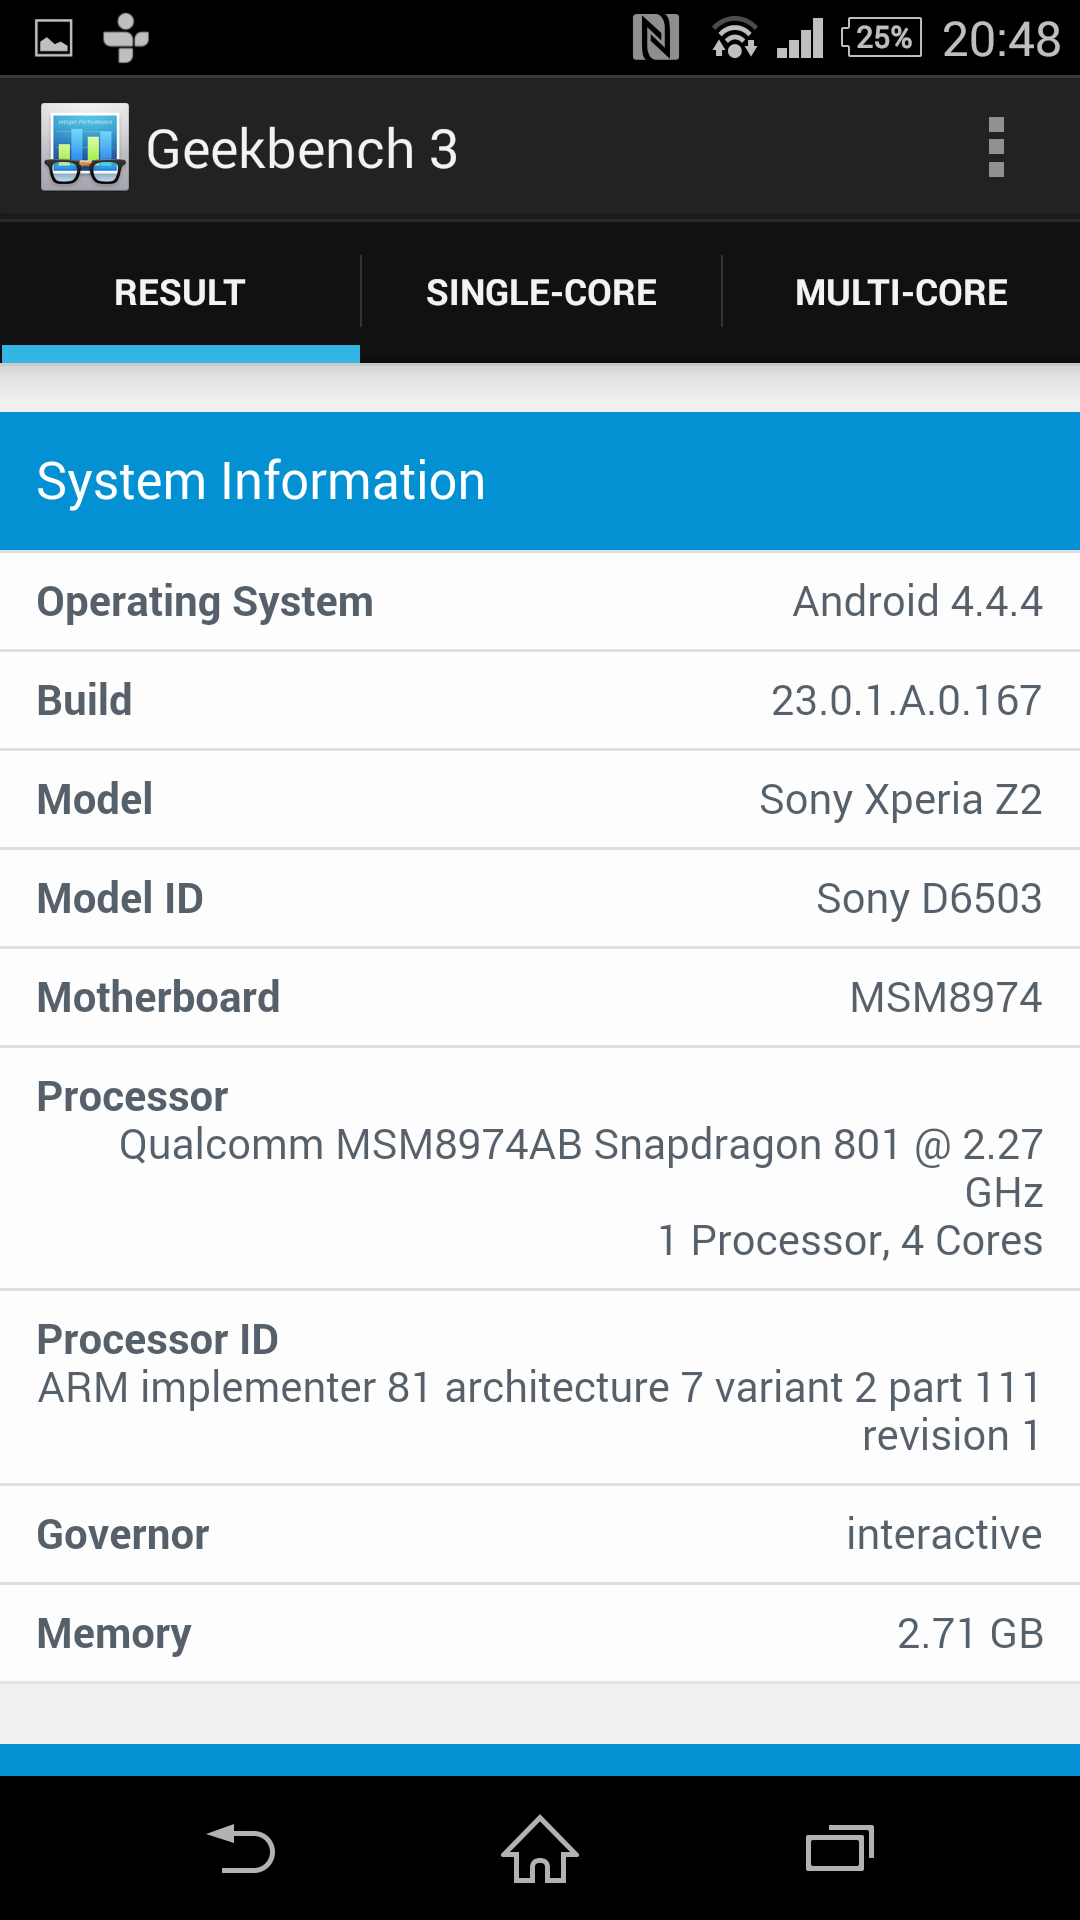
Task: Select the Memory 2.71 GB row
Action: tap(540, 1633)
